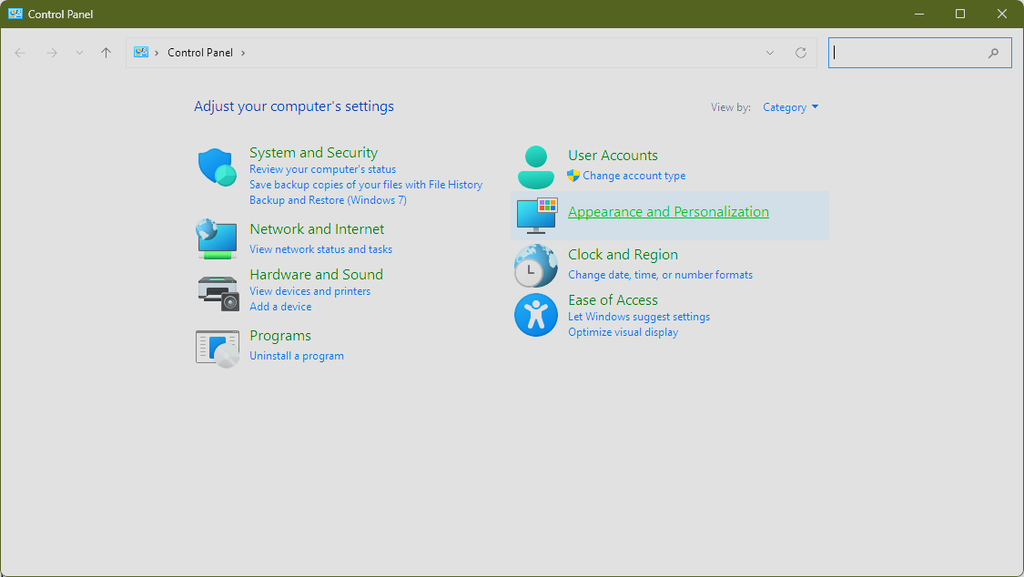Expand the chevron after Control Panel breadcrumb

(243, 53)
